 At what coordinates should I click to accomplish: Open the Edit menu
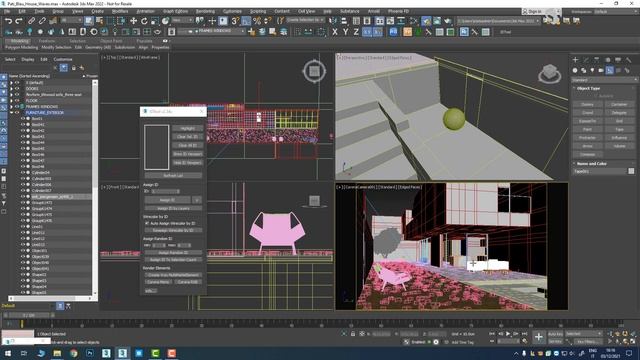click(x=22, y=11)
